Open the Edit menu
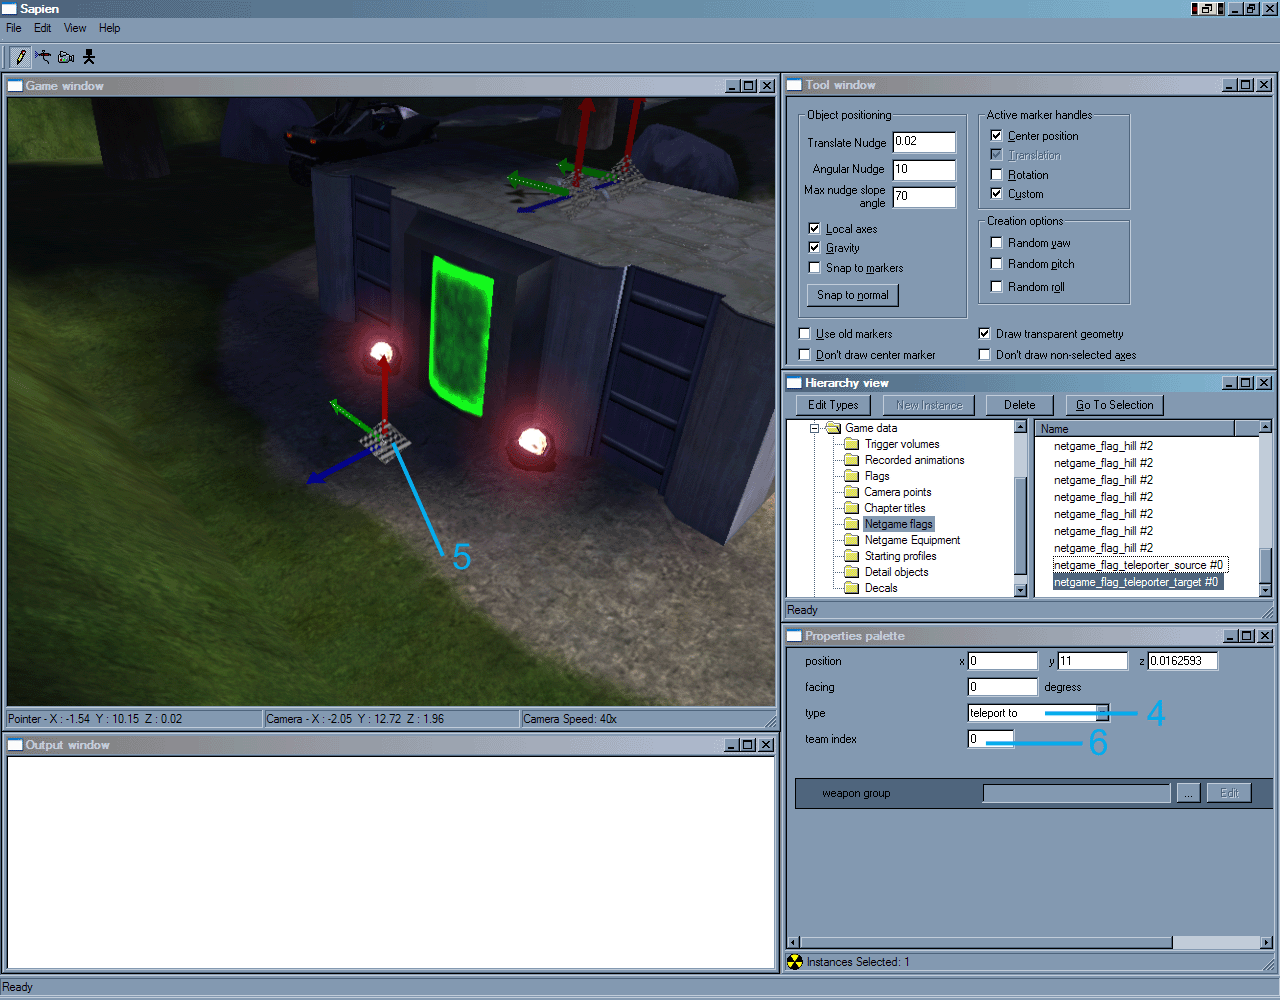The image size is (1280, 1000). pyautogui.click(x=42, y=28)
